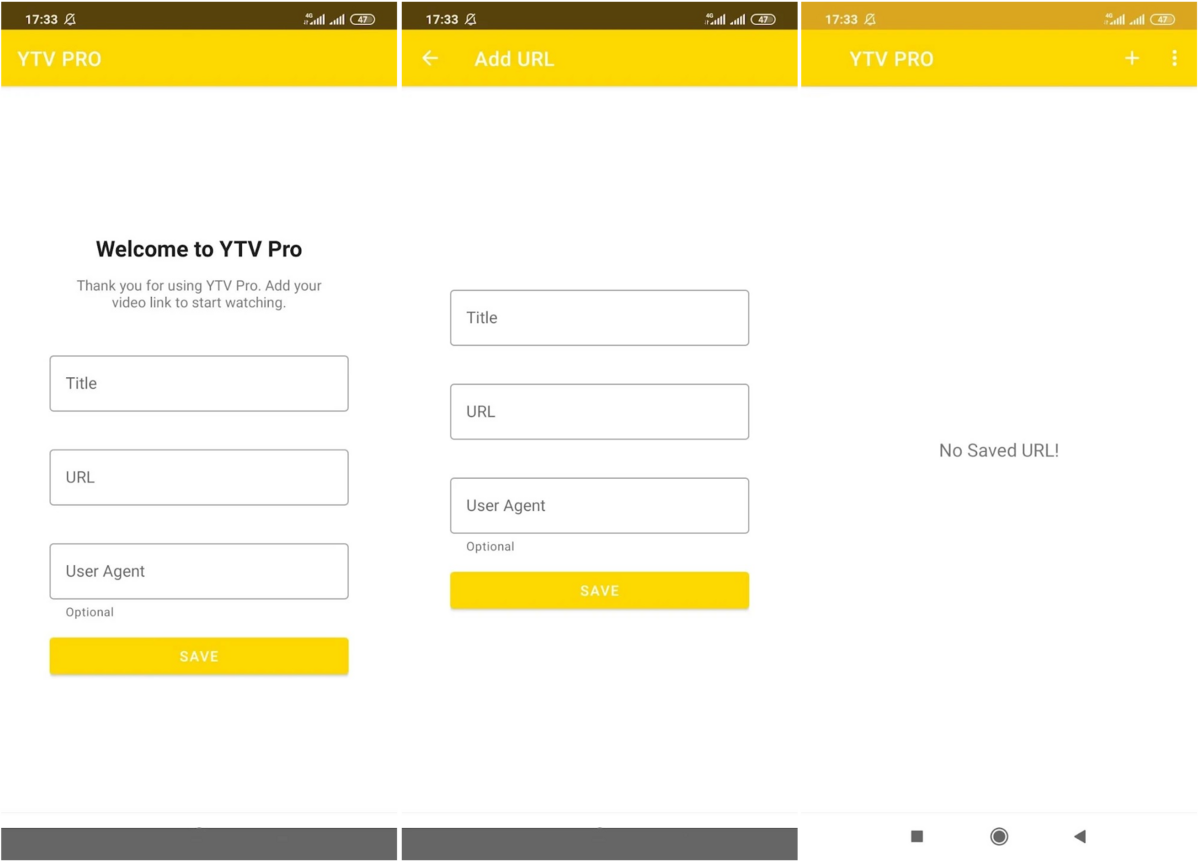
Task: Click the User Agent field on the welcome screen
Action: 198,571
